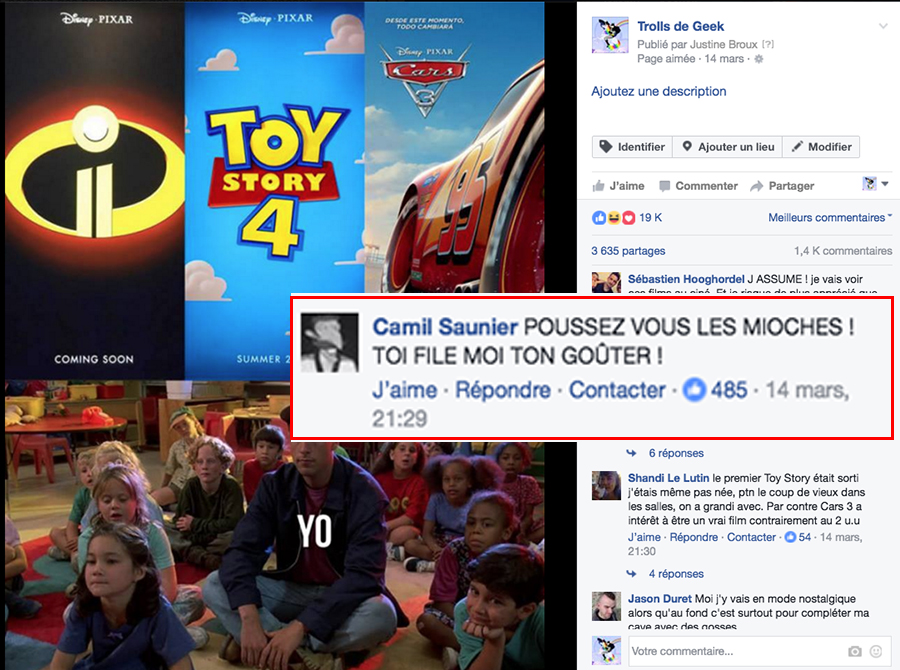
Task: Like the post with J'aime thumbs-up
Action: pos(618,186)
